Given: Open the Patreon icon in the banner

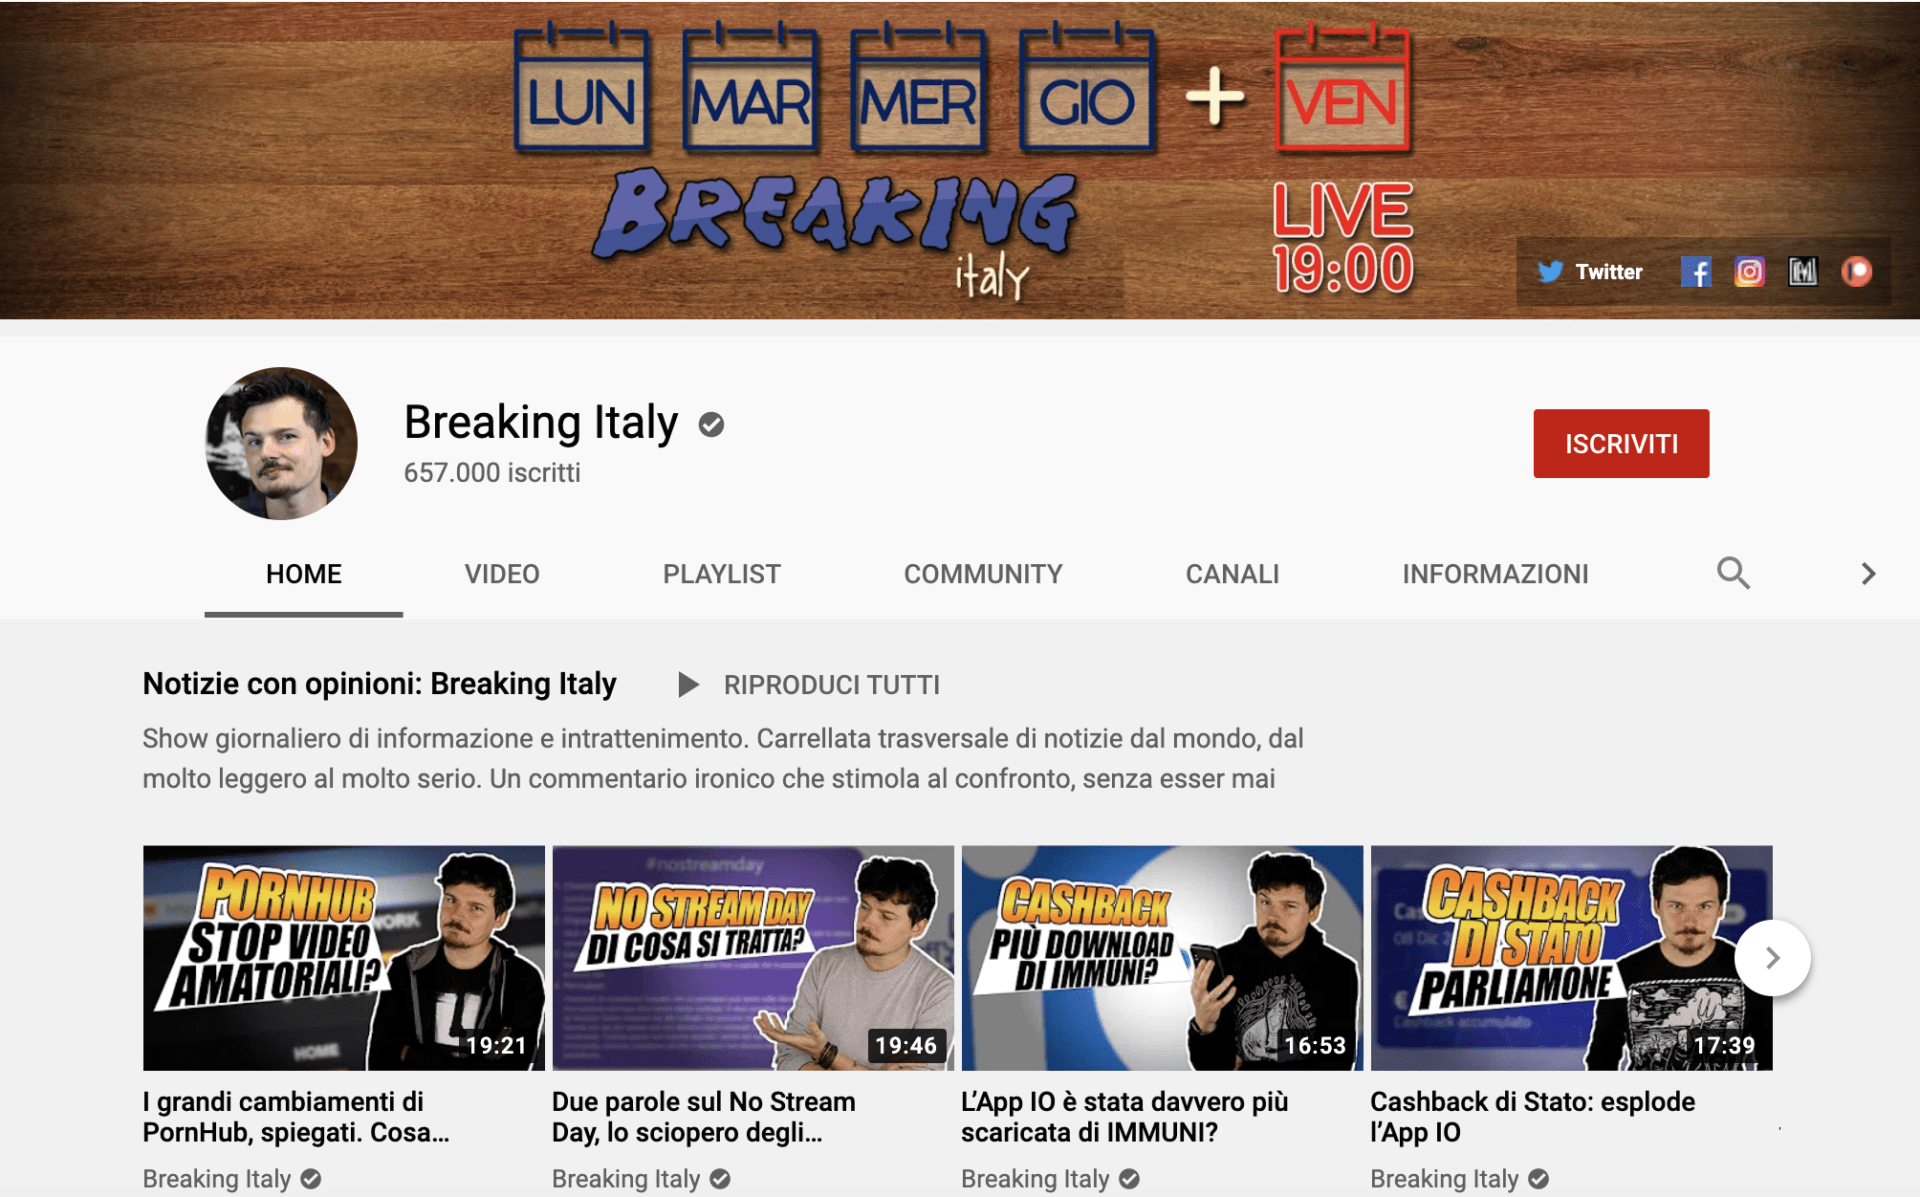Looking at the screenshot, I should click(x=1856, y=272).
